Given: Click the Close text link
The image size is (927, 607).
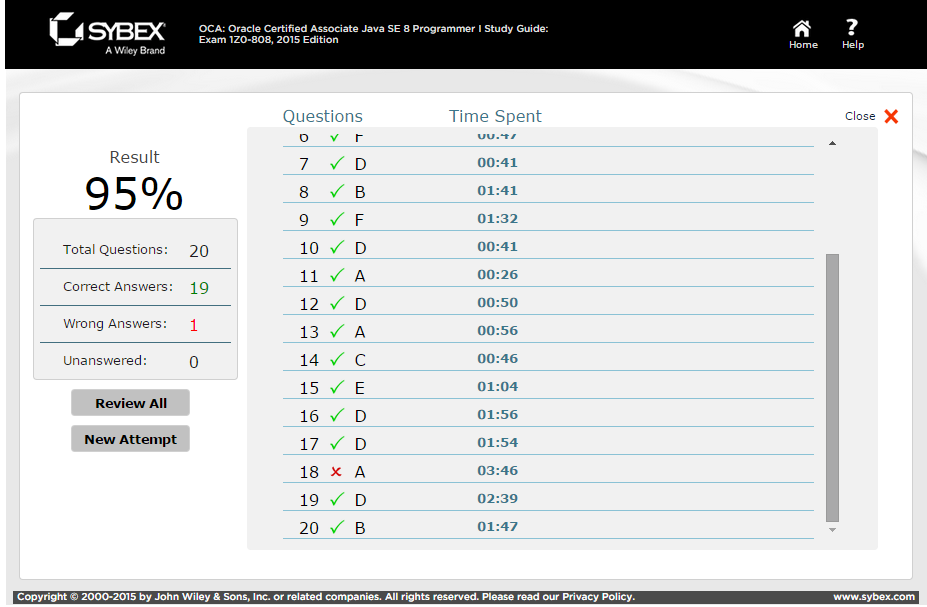Looking at the screenshot, I should 860,116.
